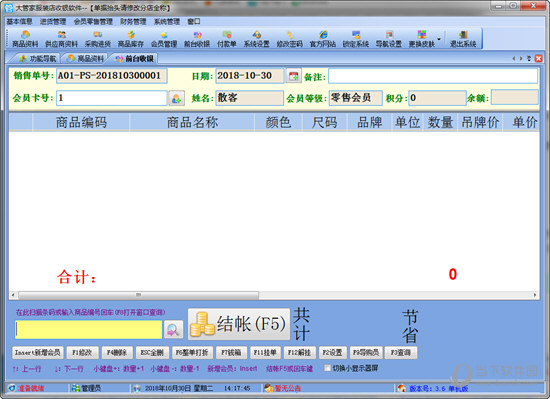Image resolution: width=550 pixels, height=399 pixels.
Task: Select 前台收银 tab
Action: point(134,59)
